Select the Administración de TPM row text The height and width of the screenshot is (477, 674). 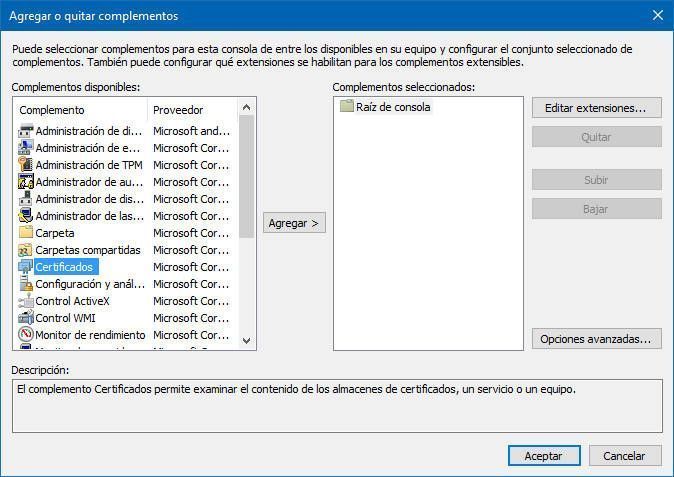tap(89, 165)
